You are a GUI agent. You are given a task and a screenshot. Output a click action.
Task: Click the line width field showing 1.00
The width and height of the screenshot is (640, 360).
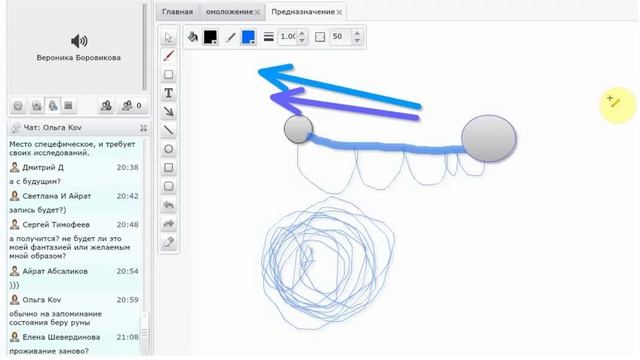pyautogui.click(x=288, y=37)
